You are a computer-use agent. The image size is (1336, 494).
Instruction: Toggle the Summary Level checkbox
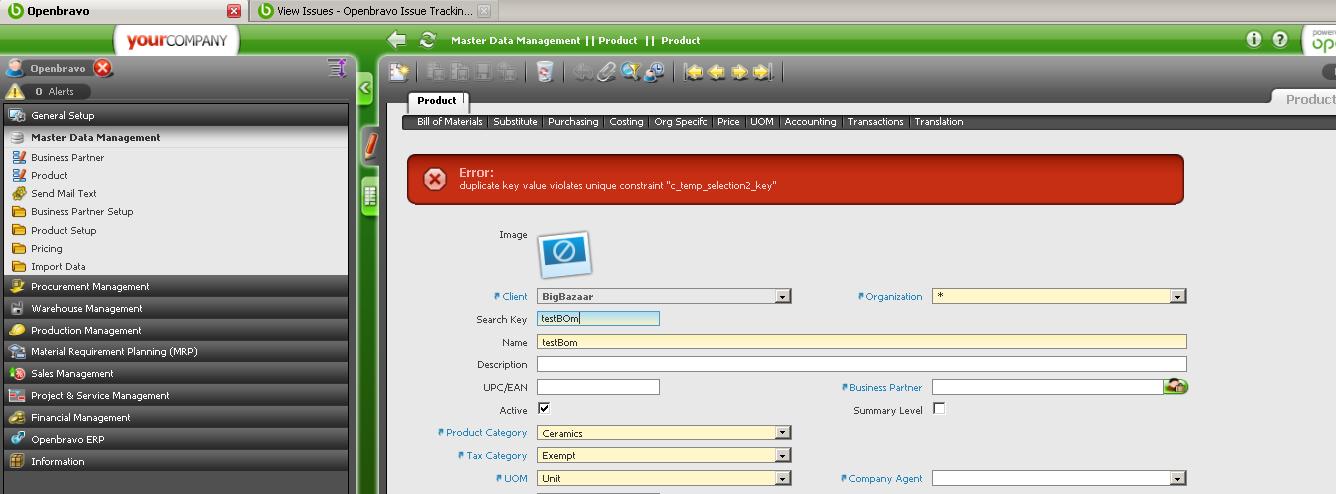pos(939,409)
